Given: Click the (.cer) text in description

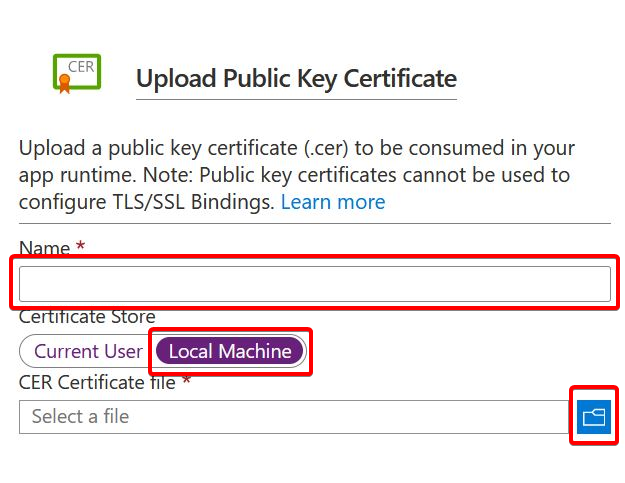Looking at the screenshot, I should [326, 148].
